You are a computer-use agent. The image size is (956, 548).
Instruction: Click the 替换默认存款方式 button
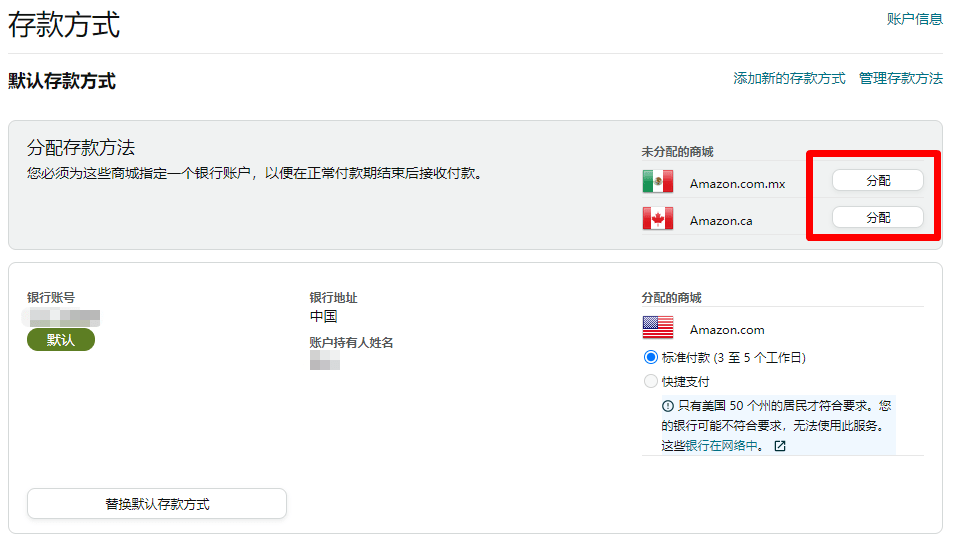click(x=157, y=504)
